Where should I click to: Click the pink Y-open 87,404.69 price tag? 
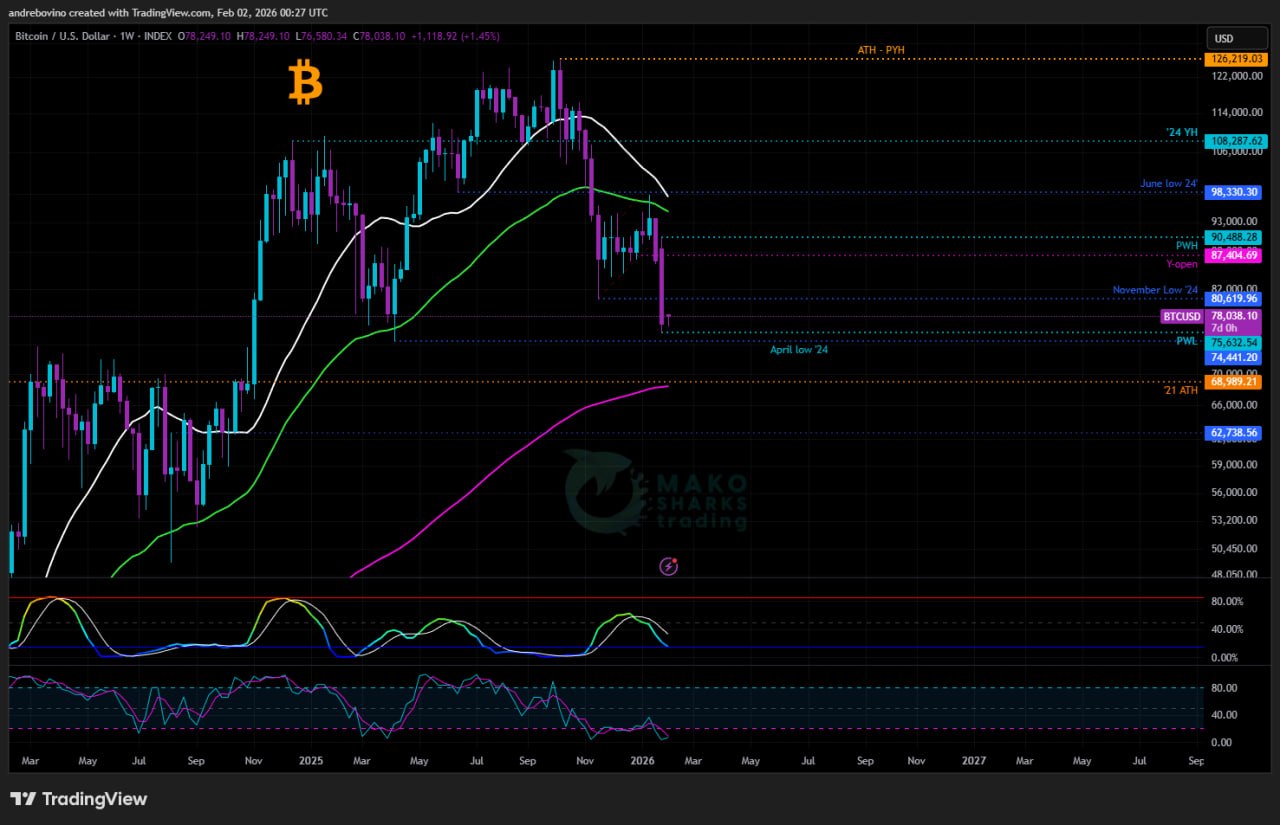click(1235, 256)
